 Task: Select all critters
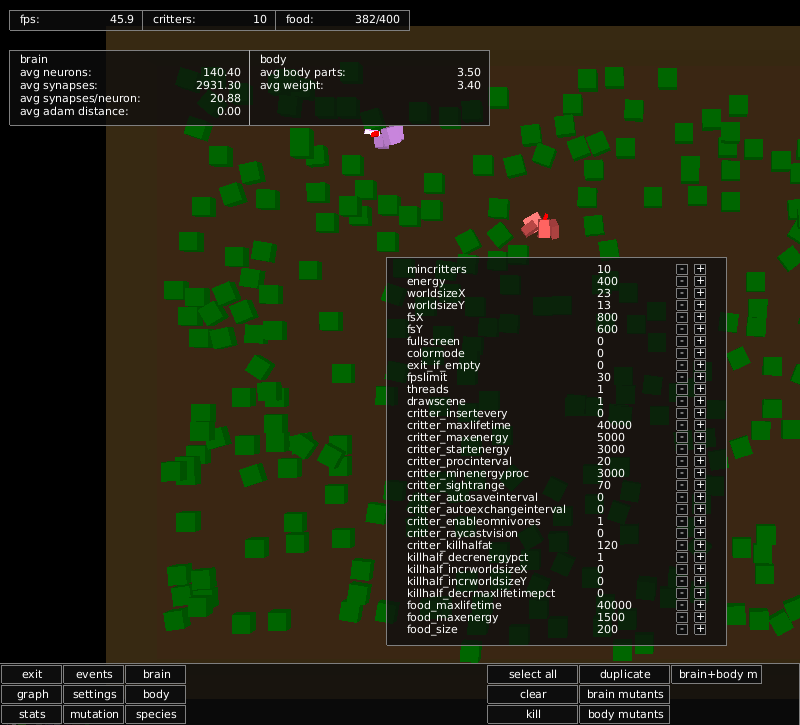click(533, 674)
